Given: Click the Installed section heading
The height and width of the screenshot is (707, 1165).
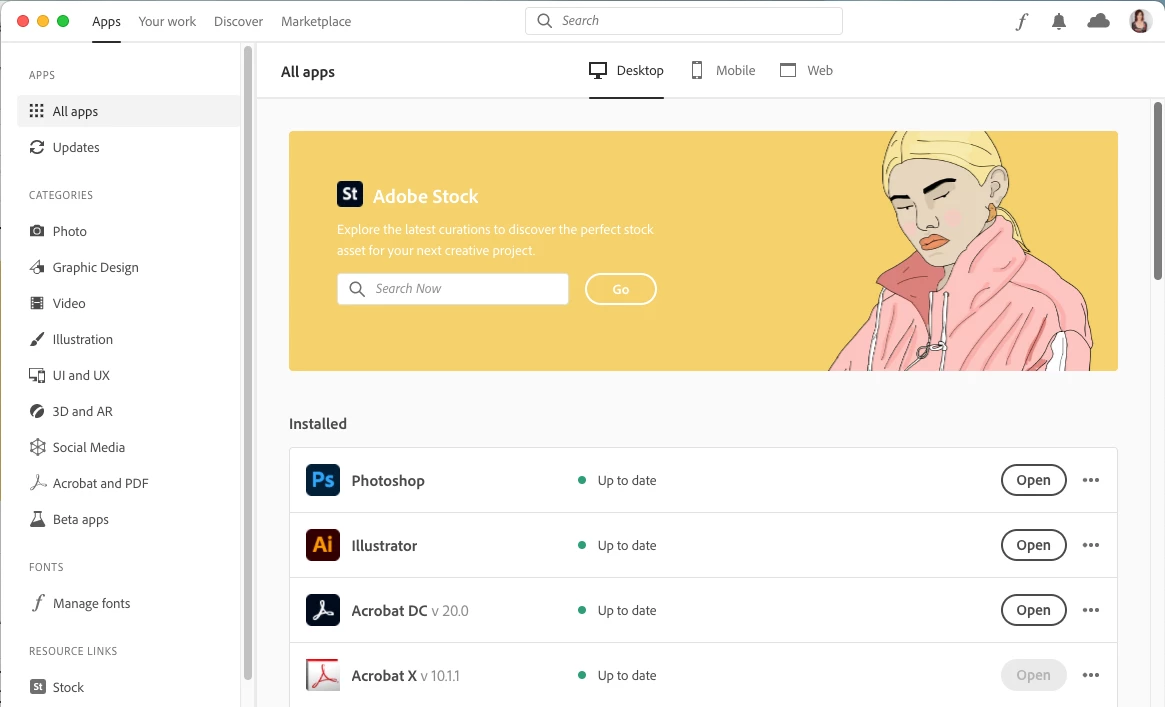Looking at the screenshot, I should (318, 423).
